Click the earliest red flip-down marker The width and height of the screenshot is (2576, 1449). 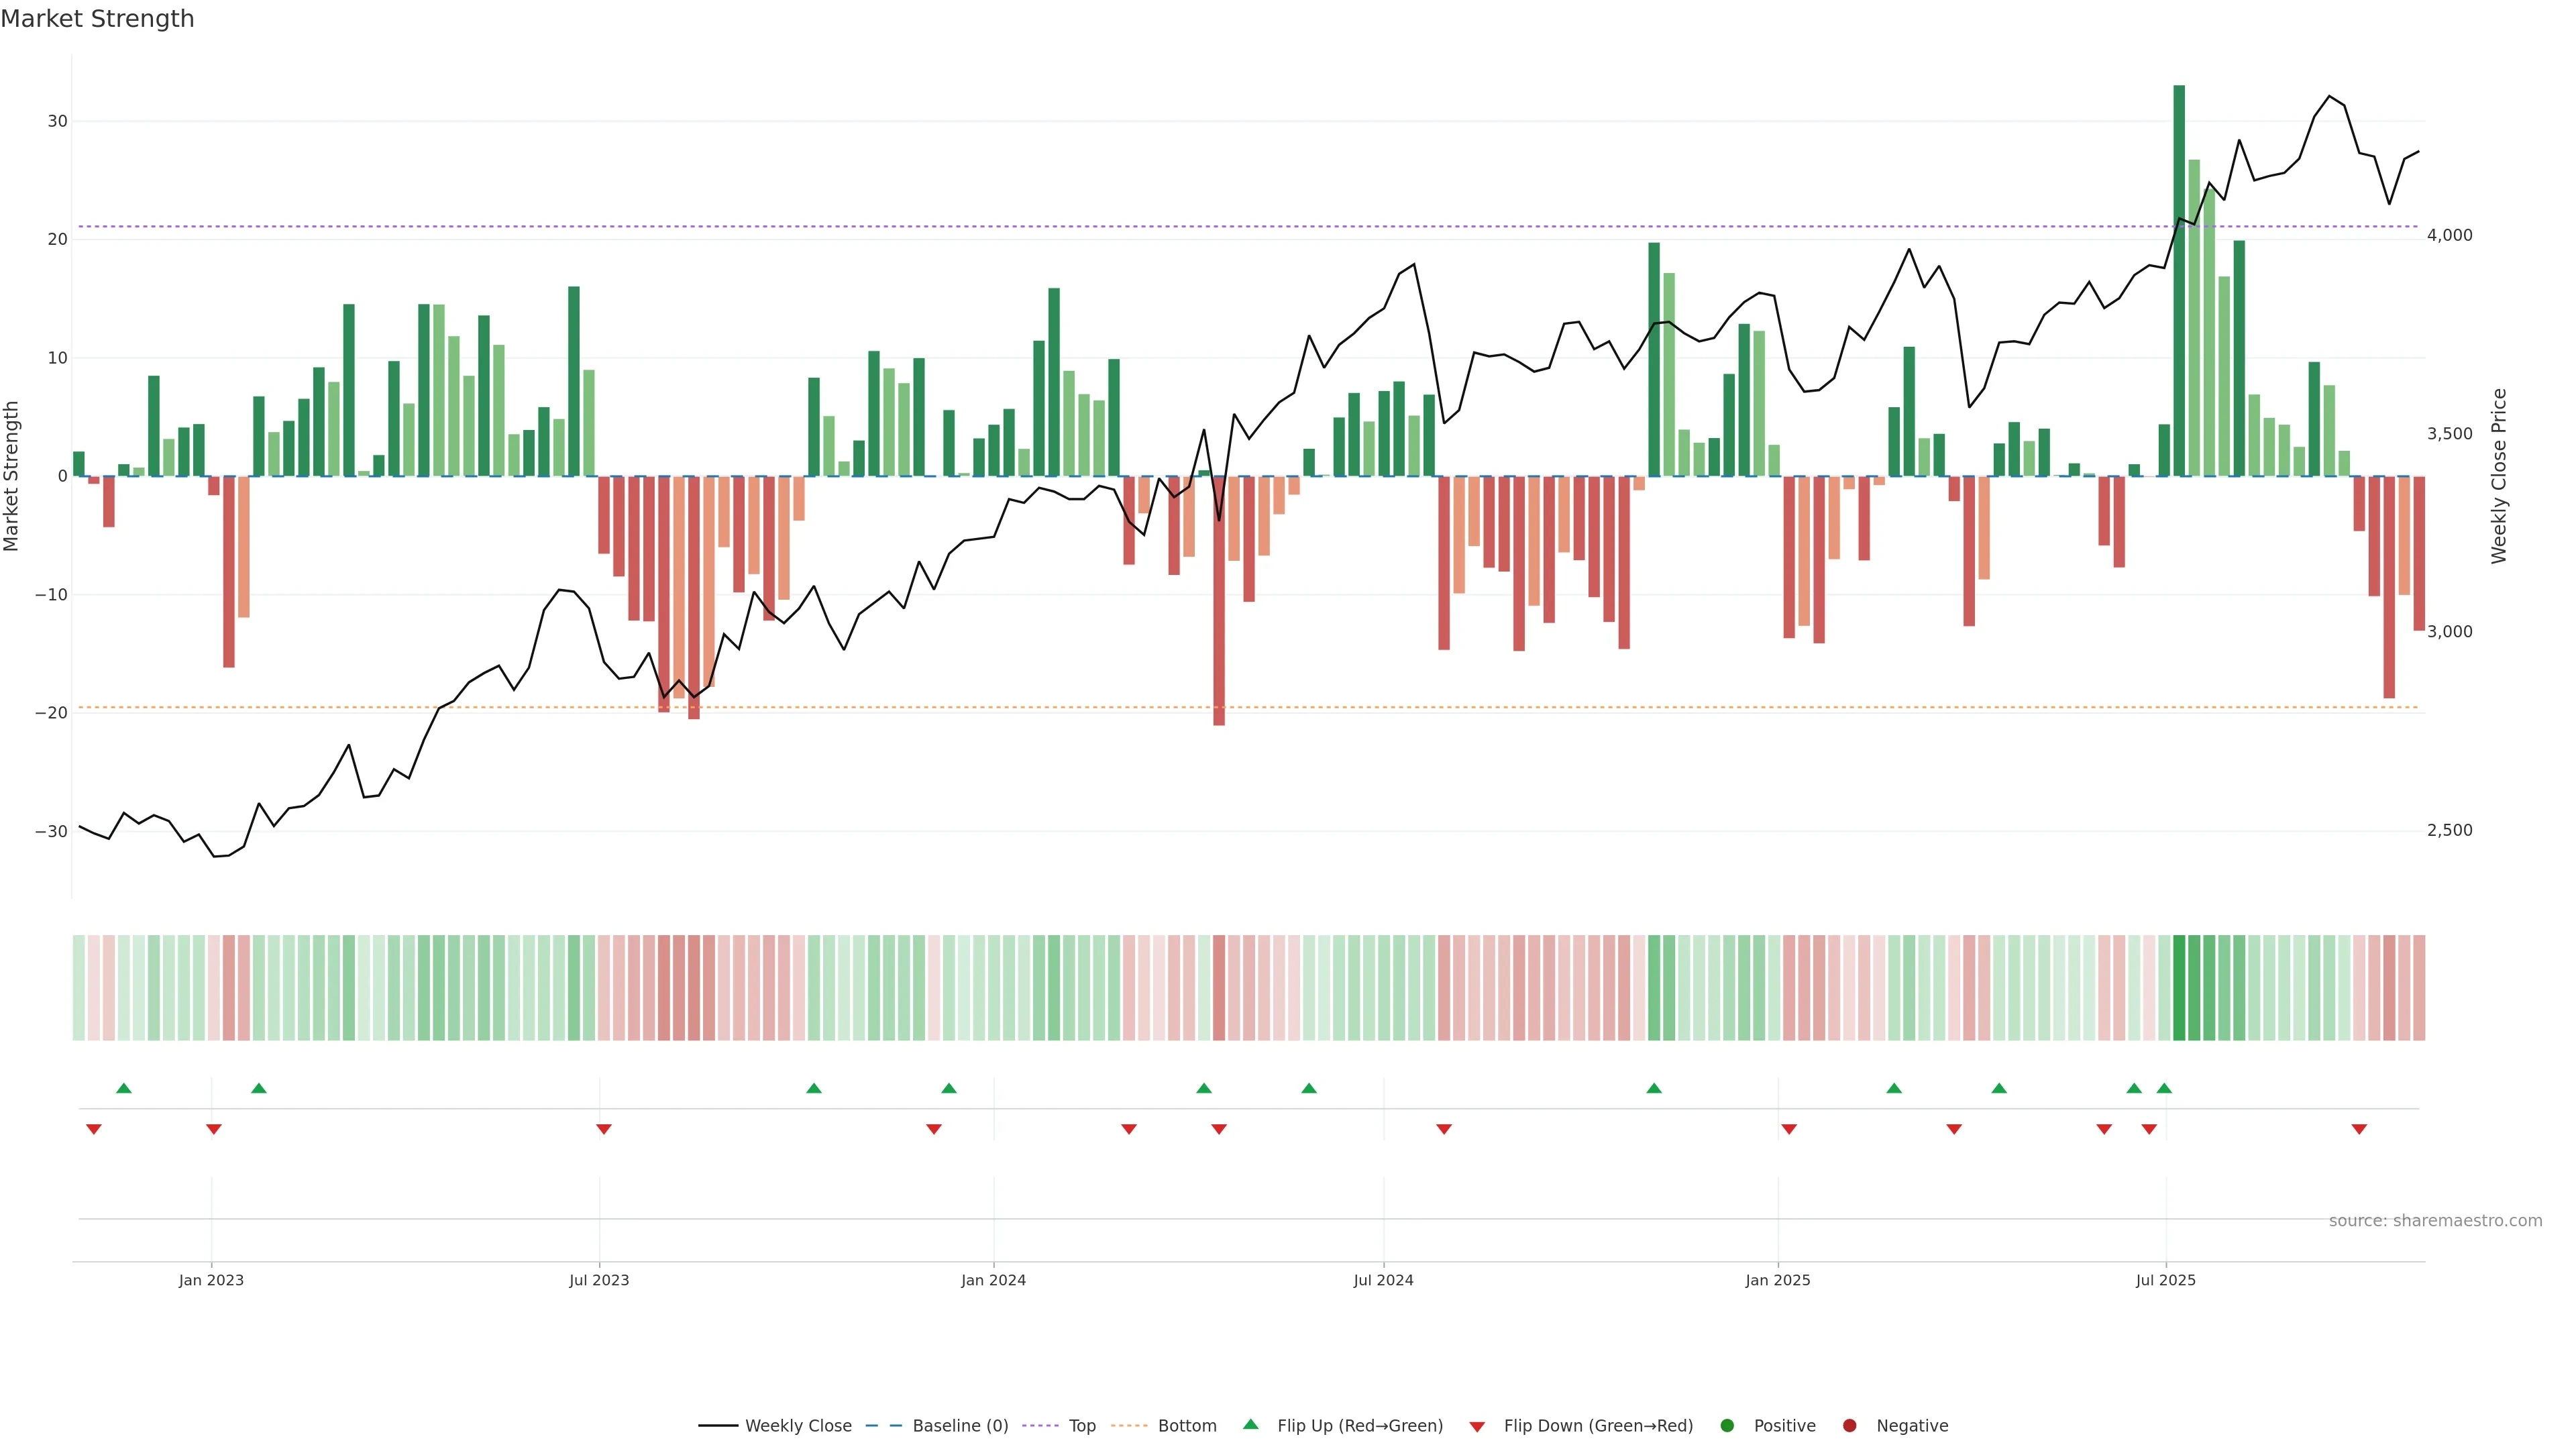coord(94,1129)
